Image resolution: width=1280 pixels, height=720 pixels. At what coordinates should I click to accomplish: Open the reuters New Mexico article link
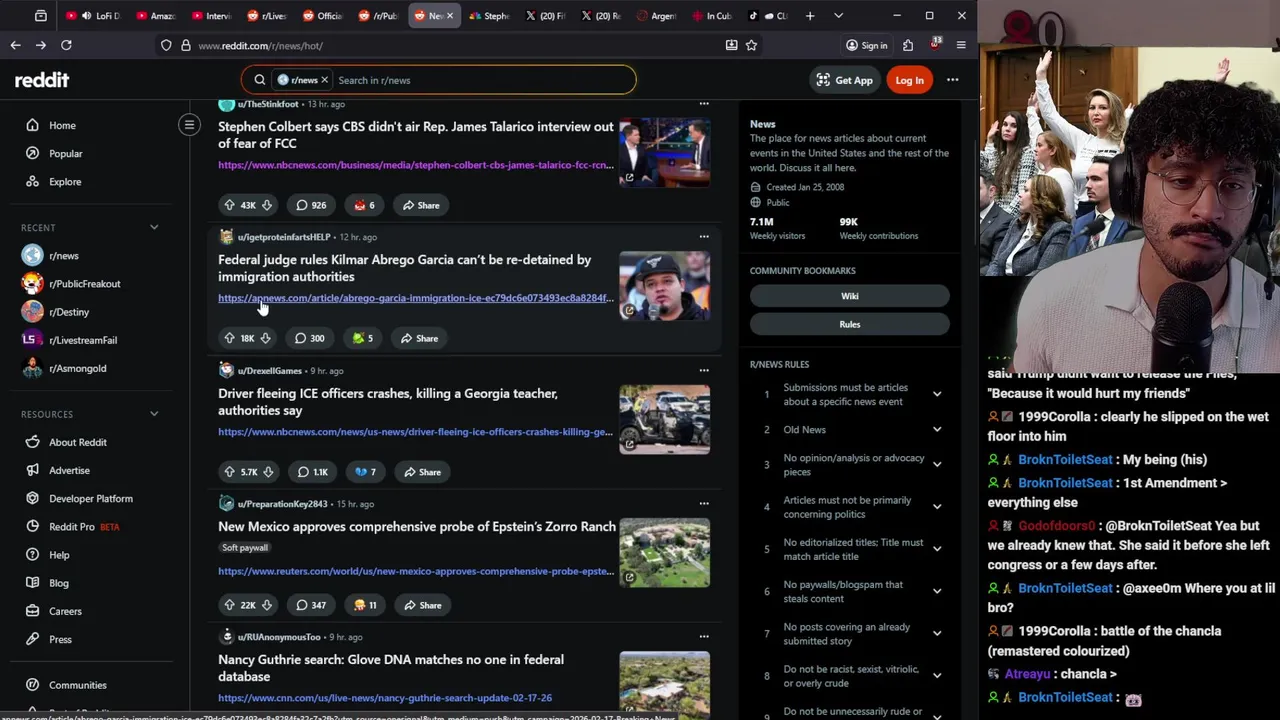416,571
